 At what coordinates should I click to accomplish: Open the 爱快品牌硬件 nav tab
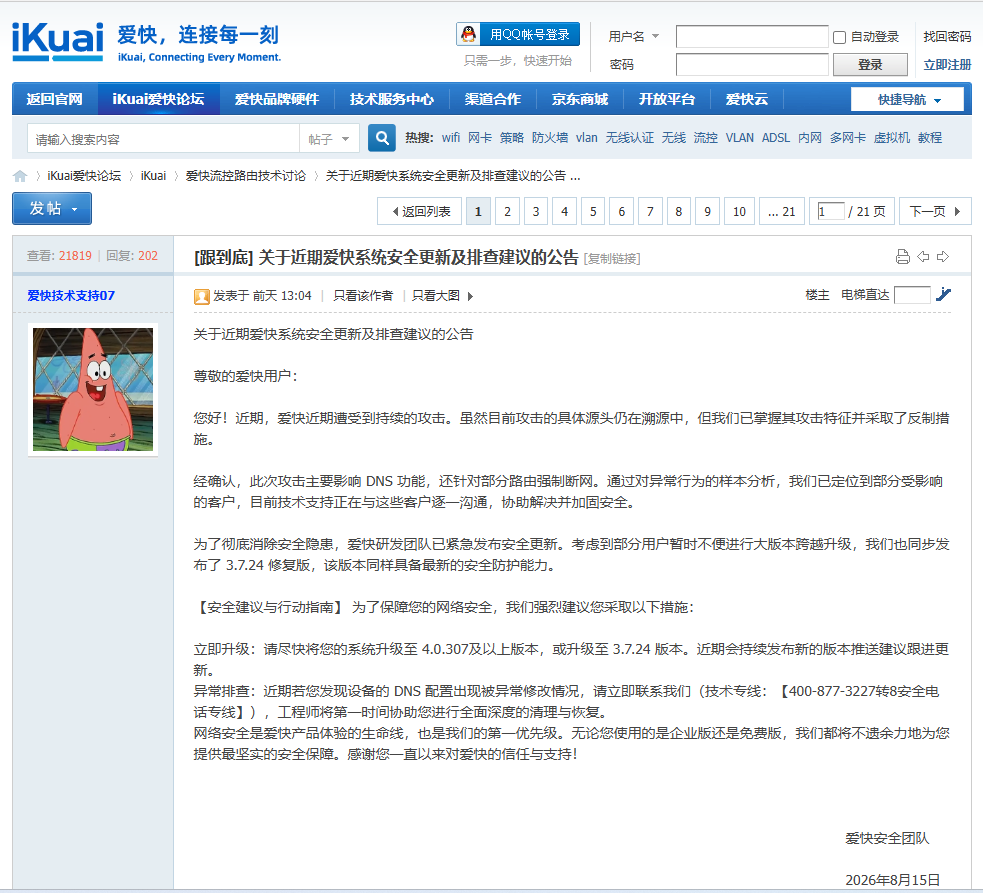[x=276, y=99]
